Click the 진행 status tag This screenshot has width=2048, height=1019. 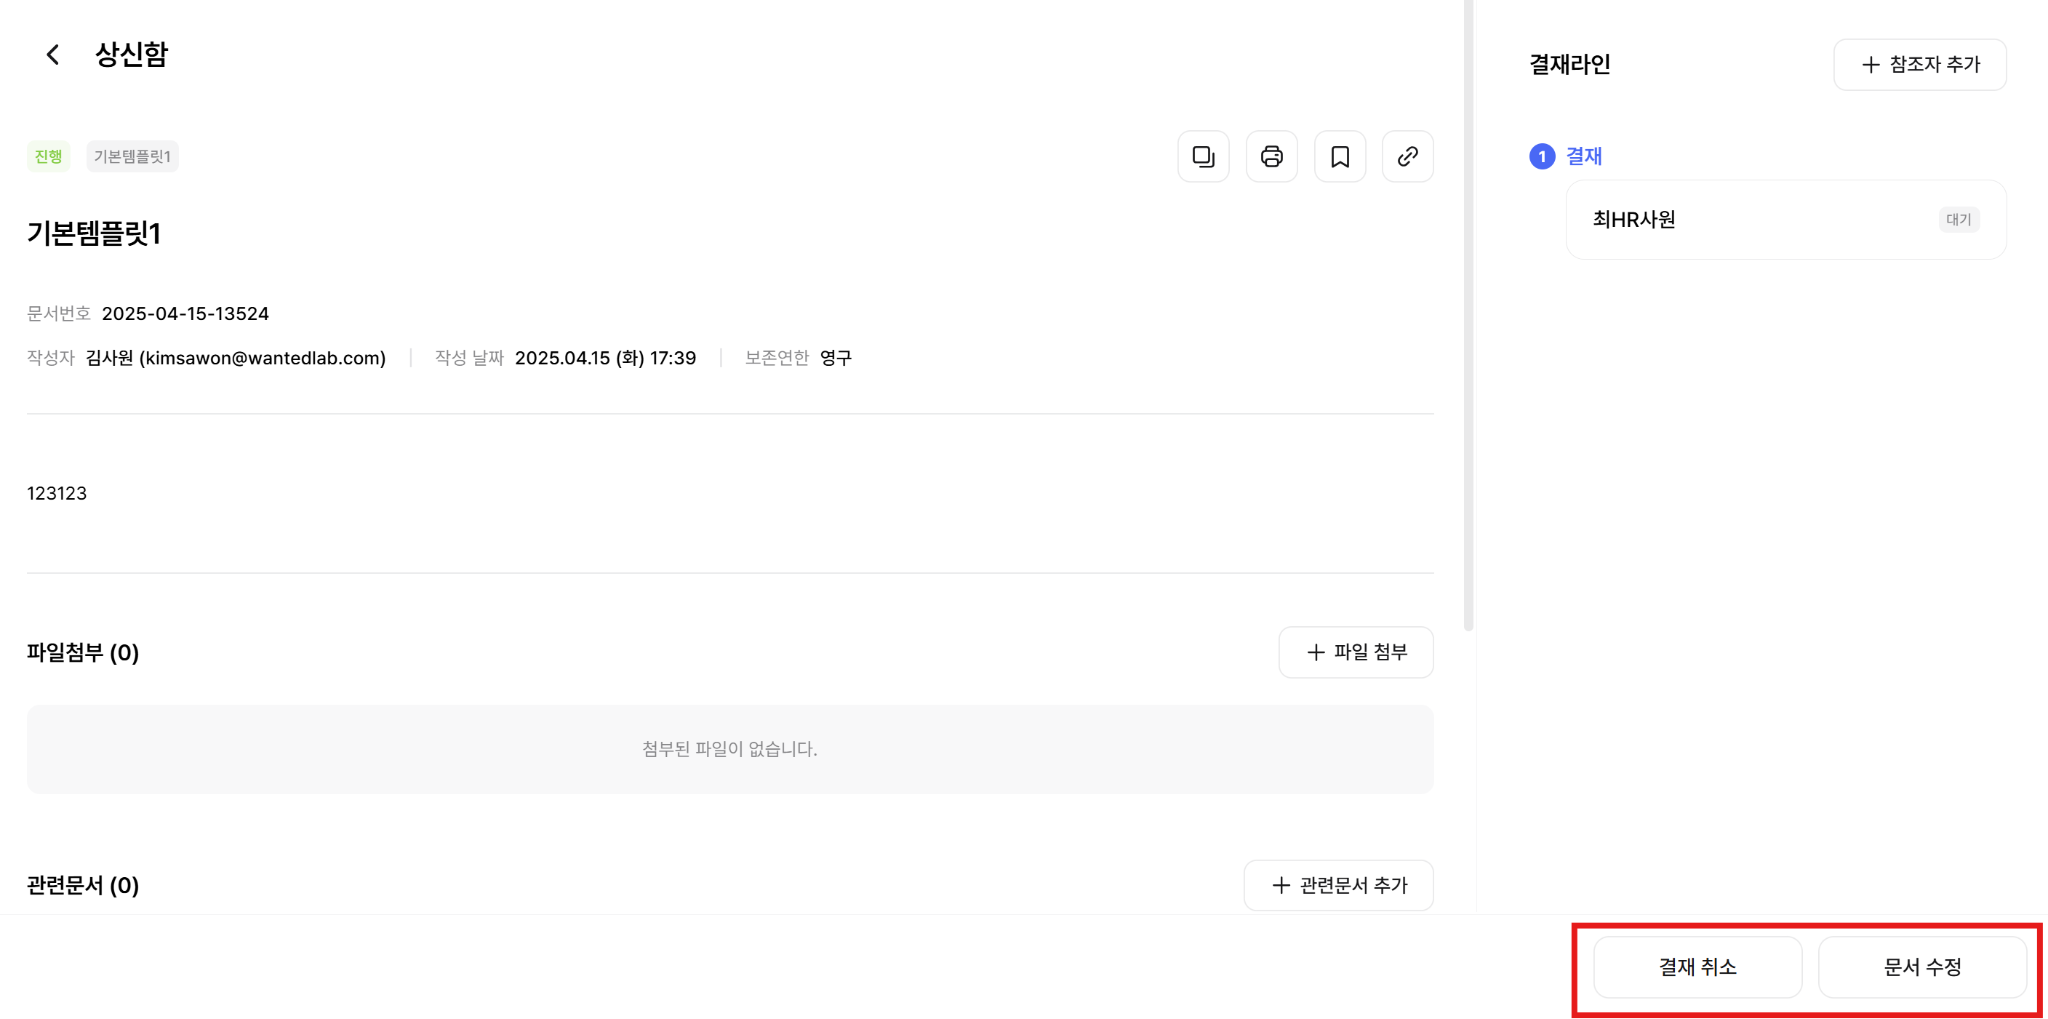[x=48, y=156]
